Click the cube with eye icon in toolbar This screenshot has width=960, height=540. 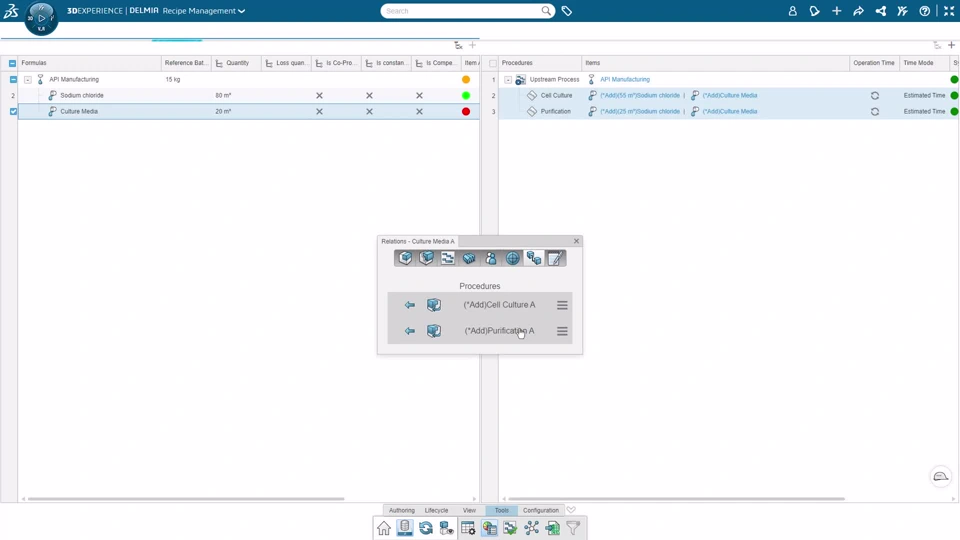[x=447, y=528]
